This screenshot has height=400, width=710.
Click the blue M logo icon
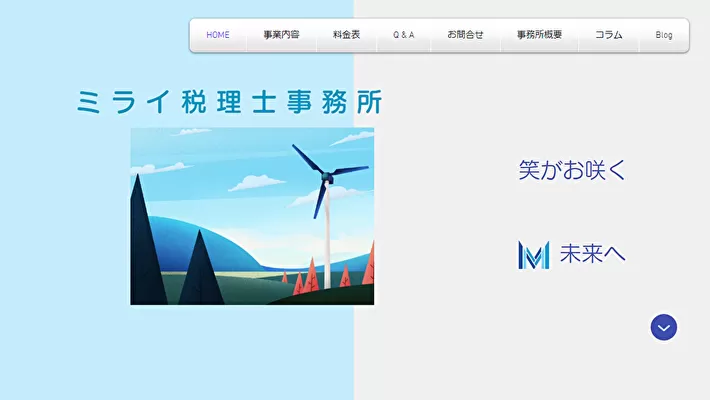pos(534,255)
